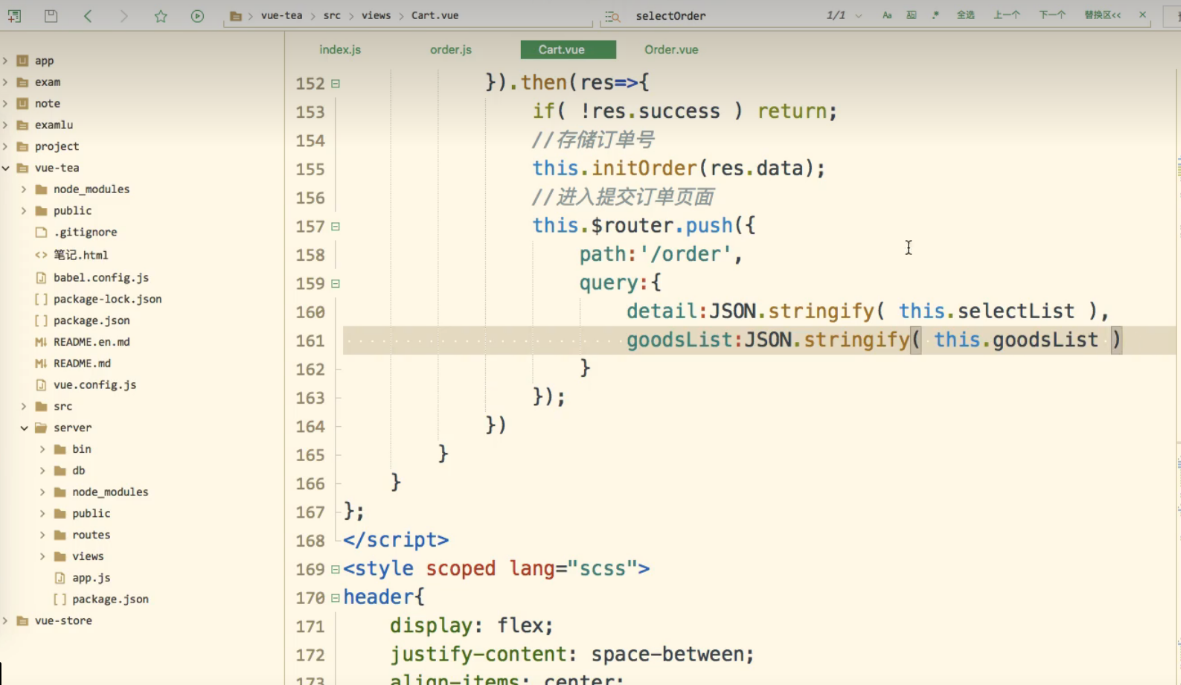Open babel.config.js in the tree
The image size is (1181, 685).
tap(101, 277)
